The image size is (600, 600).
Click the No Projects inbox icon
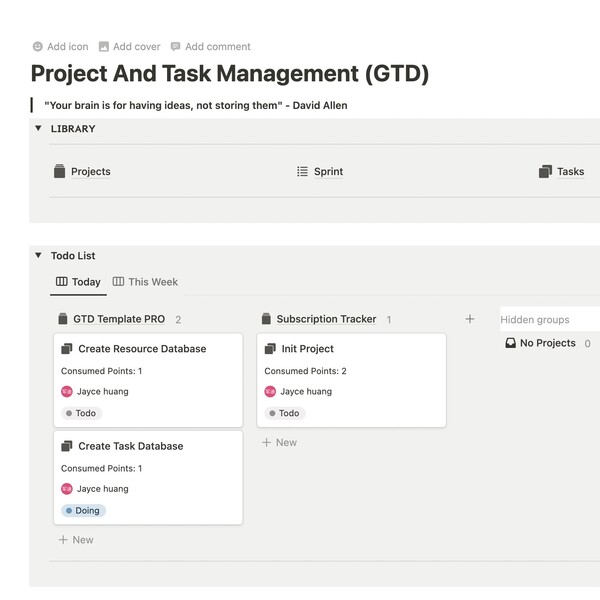point(510,343)
